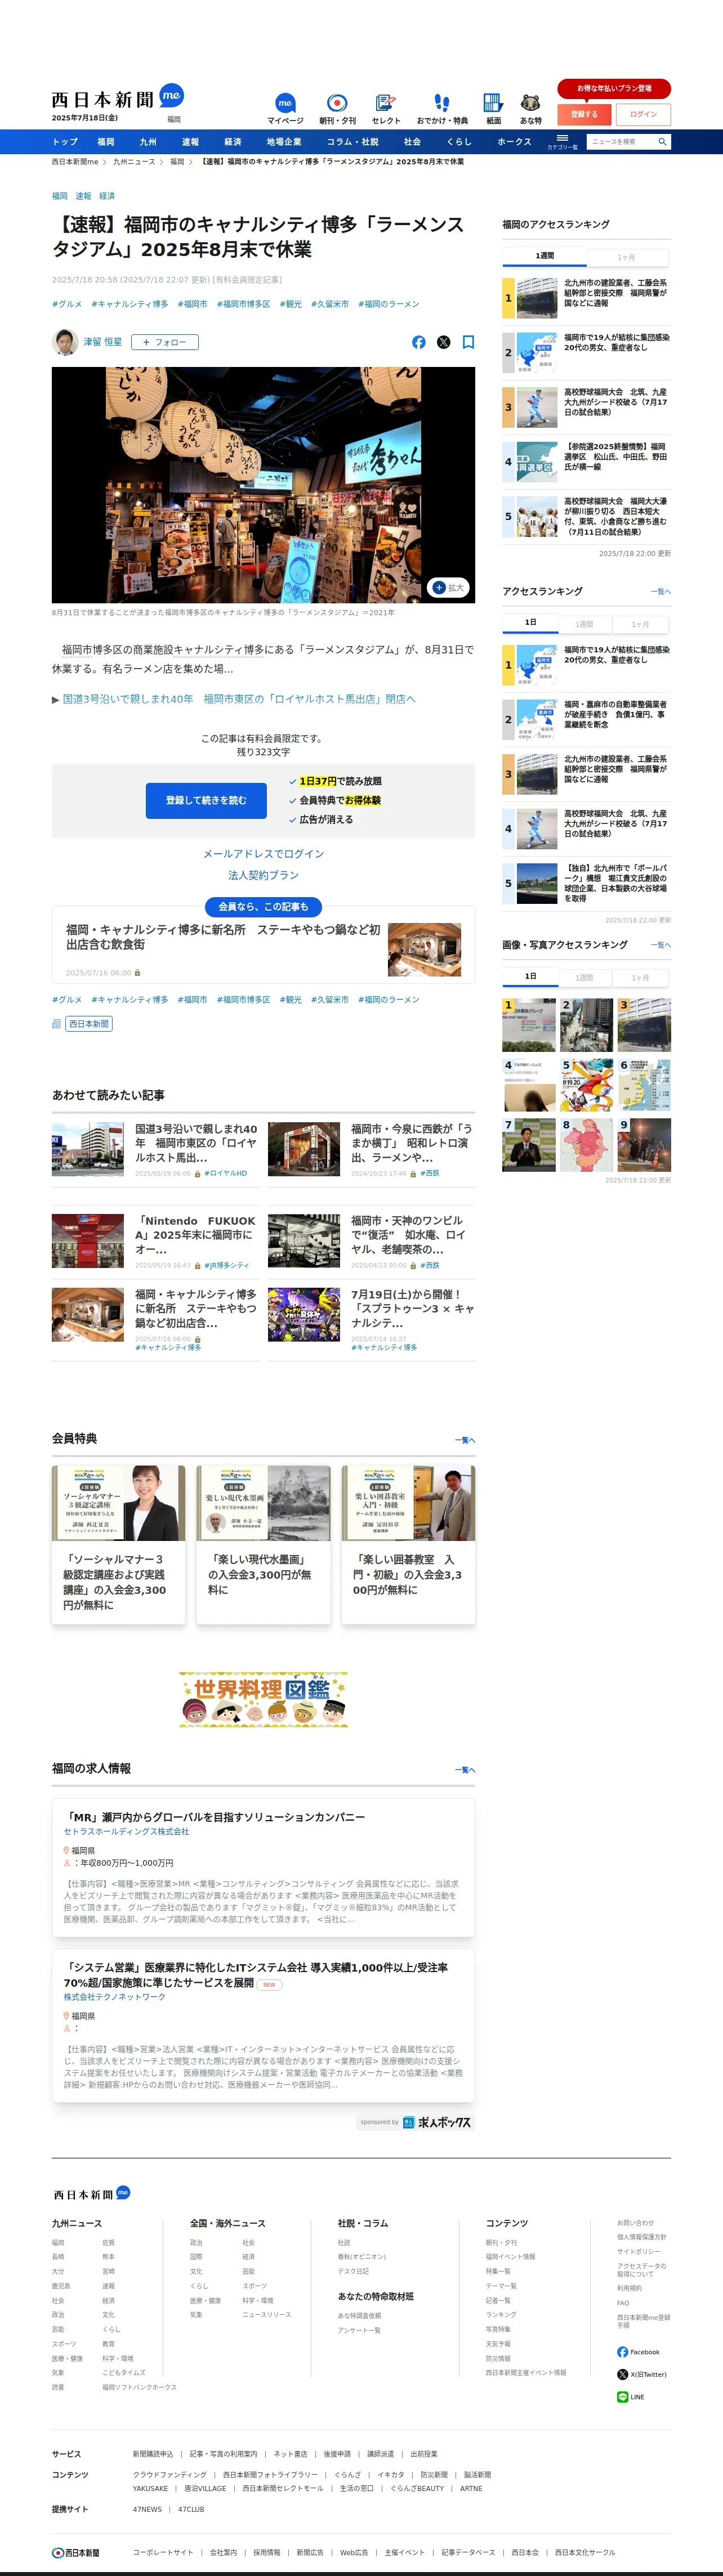The image size is (723, 2576).
Task: Click 求人ボックス sponsor logo
Action: [436, 2122]
